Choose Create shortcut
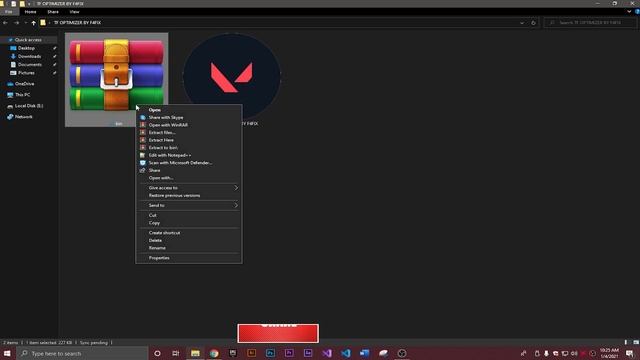Image resolution: width=640 pixels, height=360 pixels. [164, 233]
